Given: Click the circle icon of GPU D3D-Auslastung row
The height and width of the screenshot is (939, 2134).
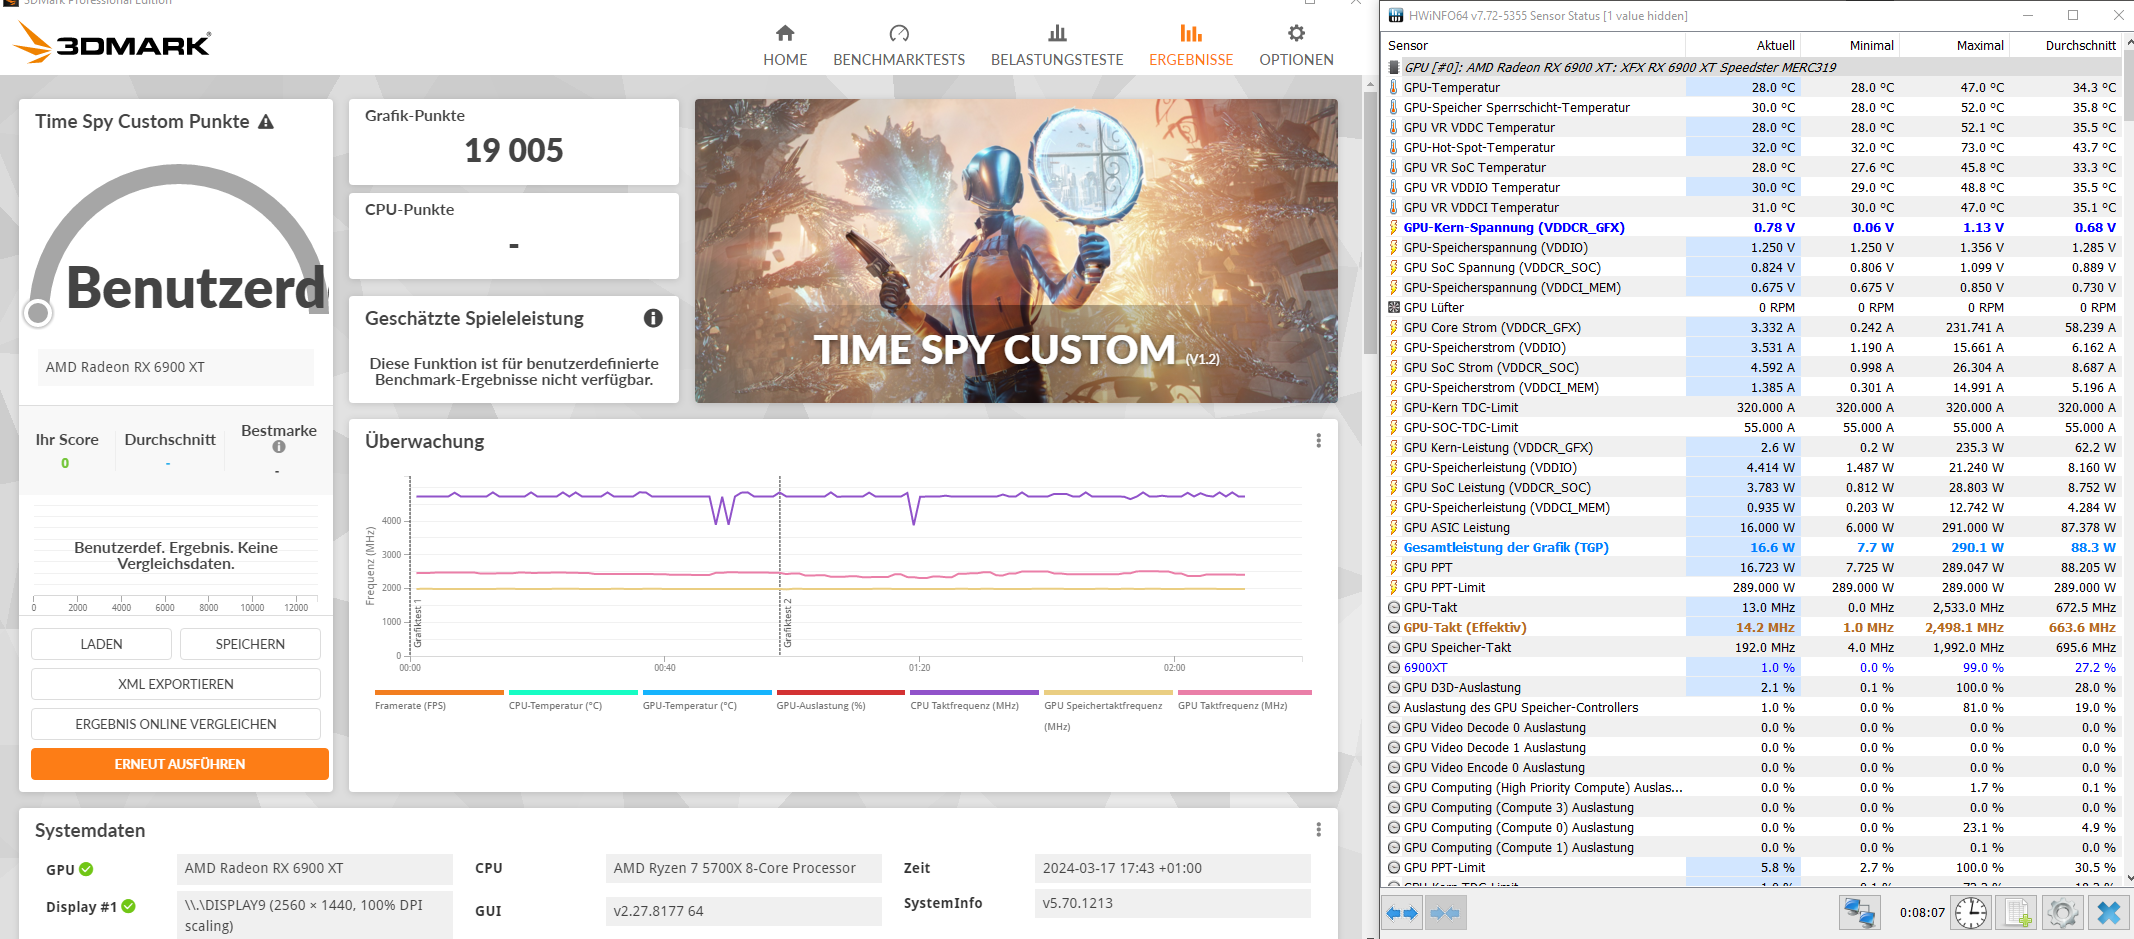Looking at the screenshot, I should (1394, 688).
